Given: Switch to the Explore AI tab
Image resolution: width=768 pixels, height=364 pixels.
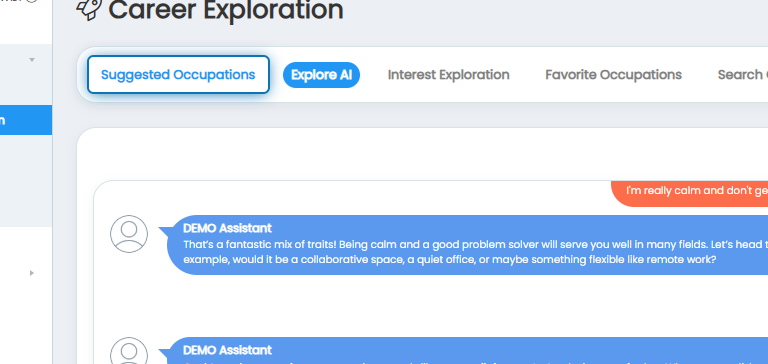Looking at the screenshot, I should click(321, 75).
